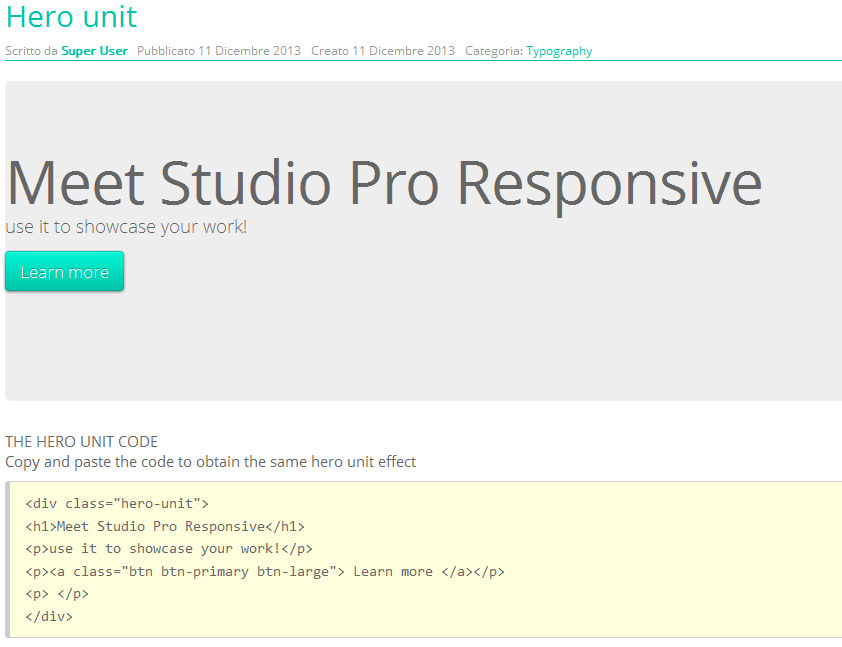This screenshot has height=647, width=842.
Task: Click the Super User author link
Action: 94,51
